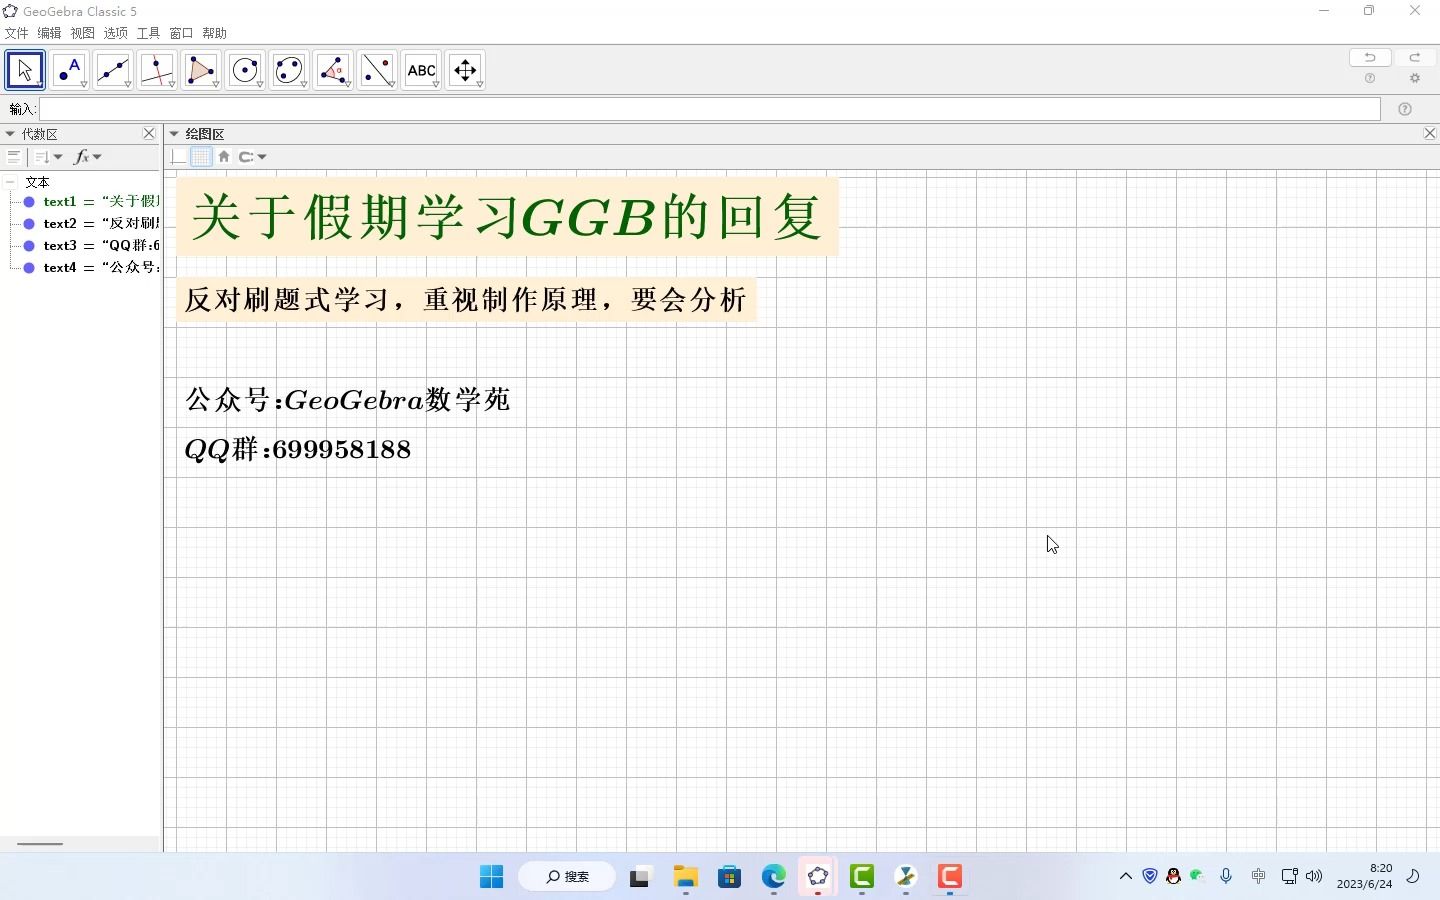
Task: Select the Point tool
Action: [69, 70]
